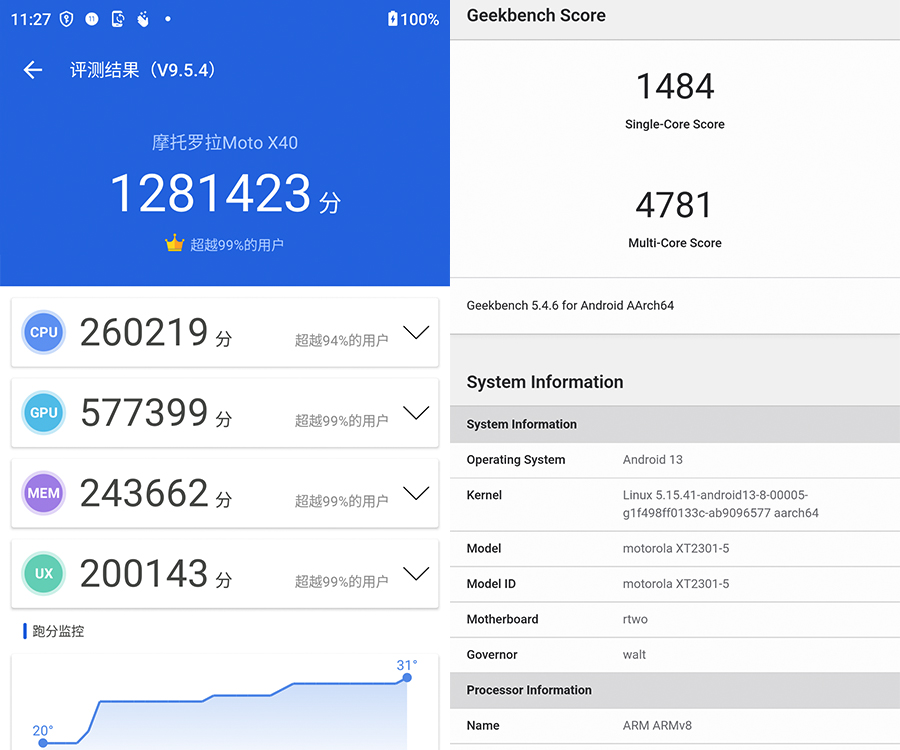This screenshot has height=750, width=900.
Task: Tap the purple MEM badge icon
Action: [44, 493]
